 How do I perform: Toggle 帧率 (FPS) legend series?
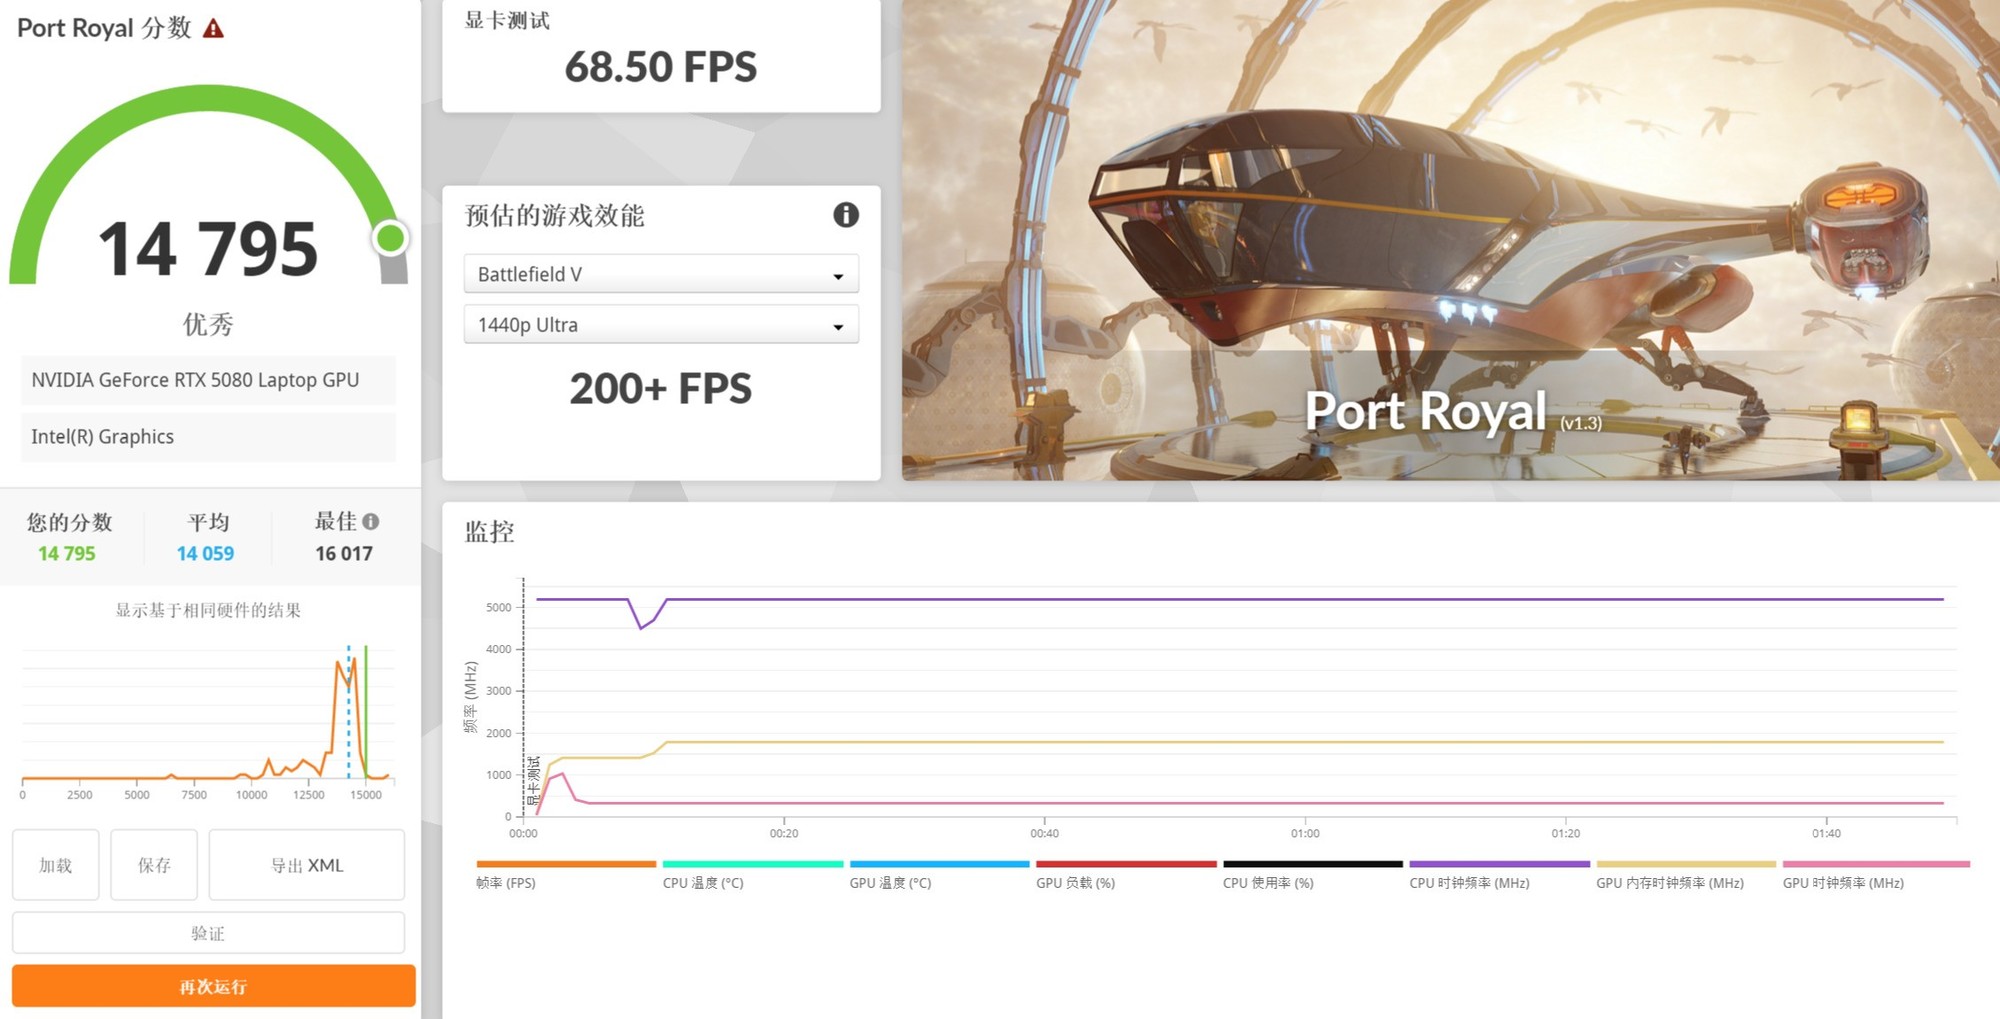[x=506, y=883]
